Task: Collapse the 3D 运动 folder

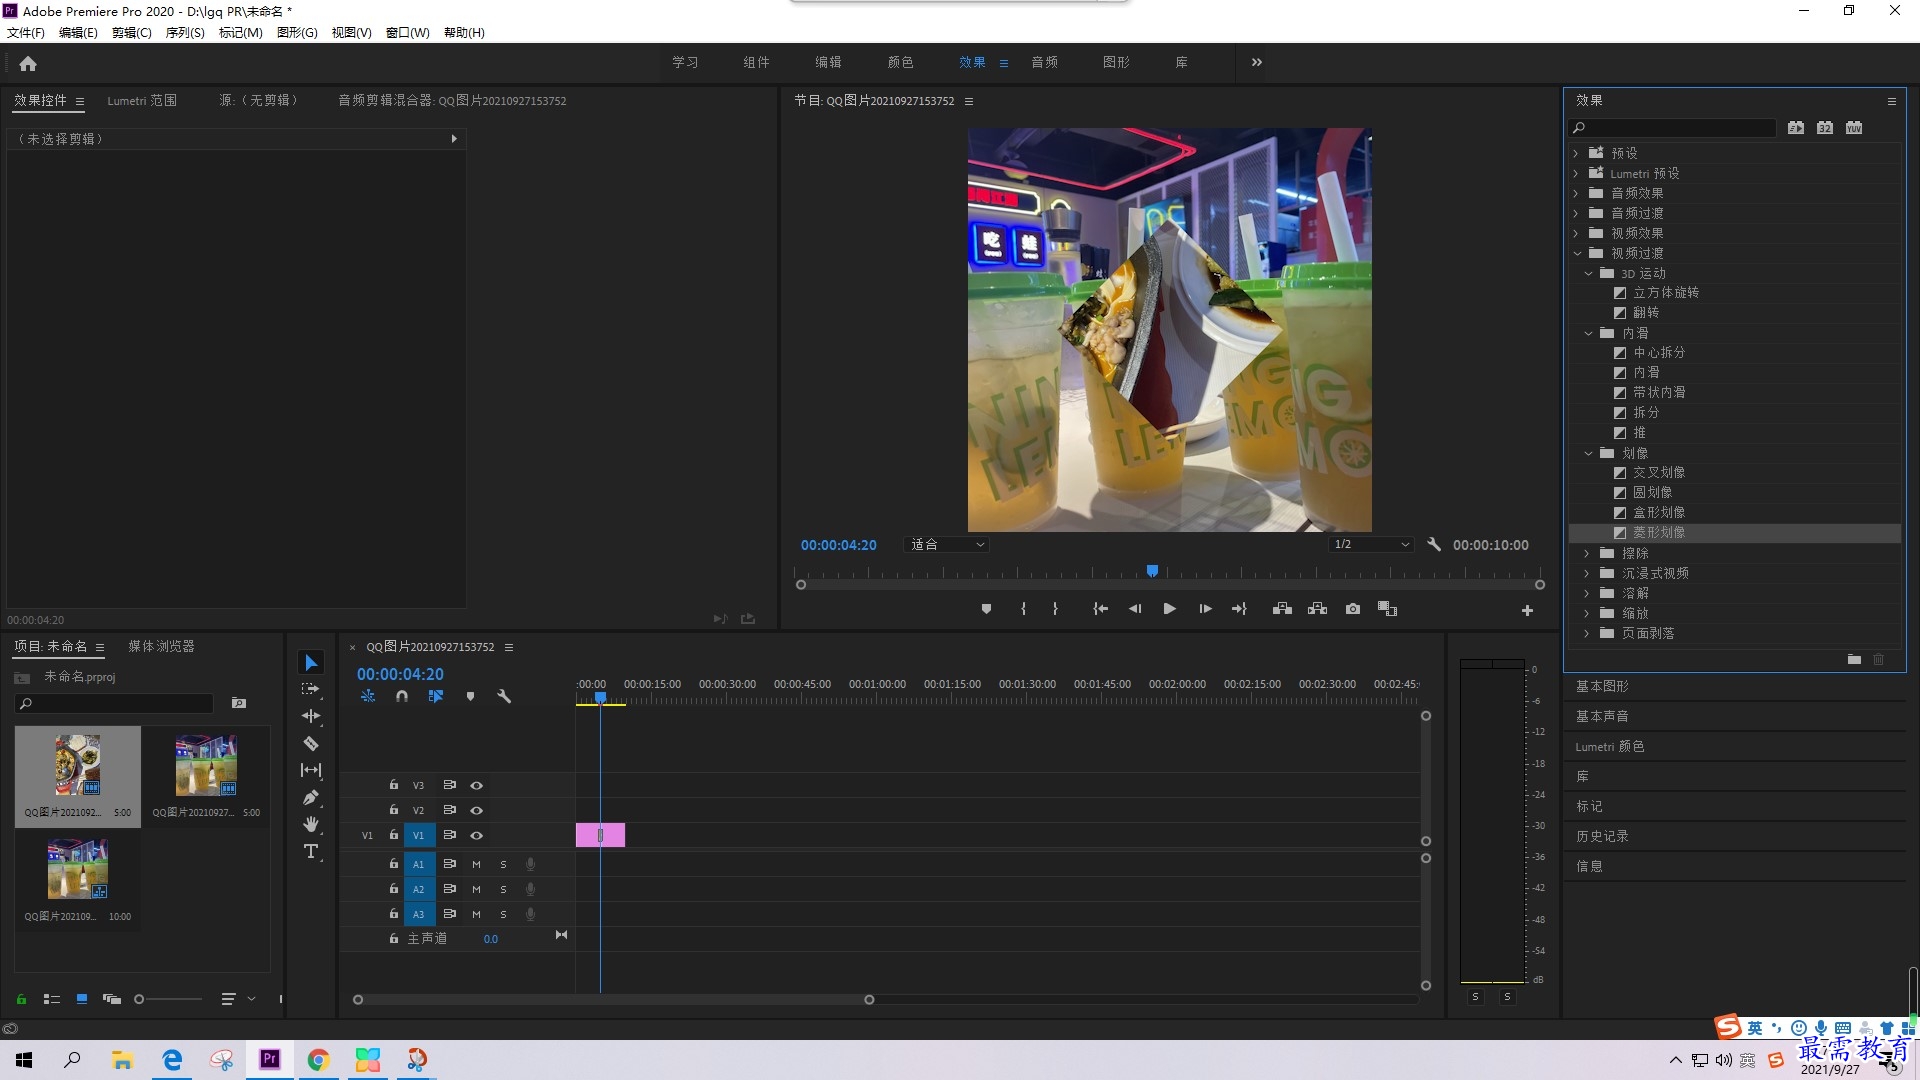Action: tap(1588, 273)
